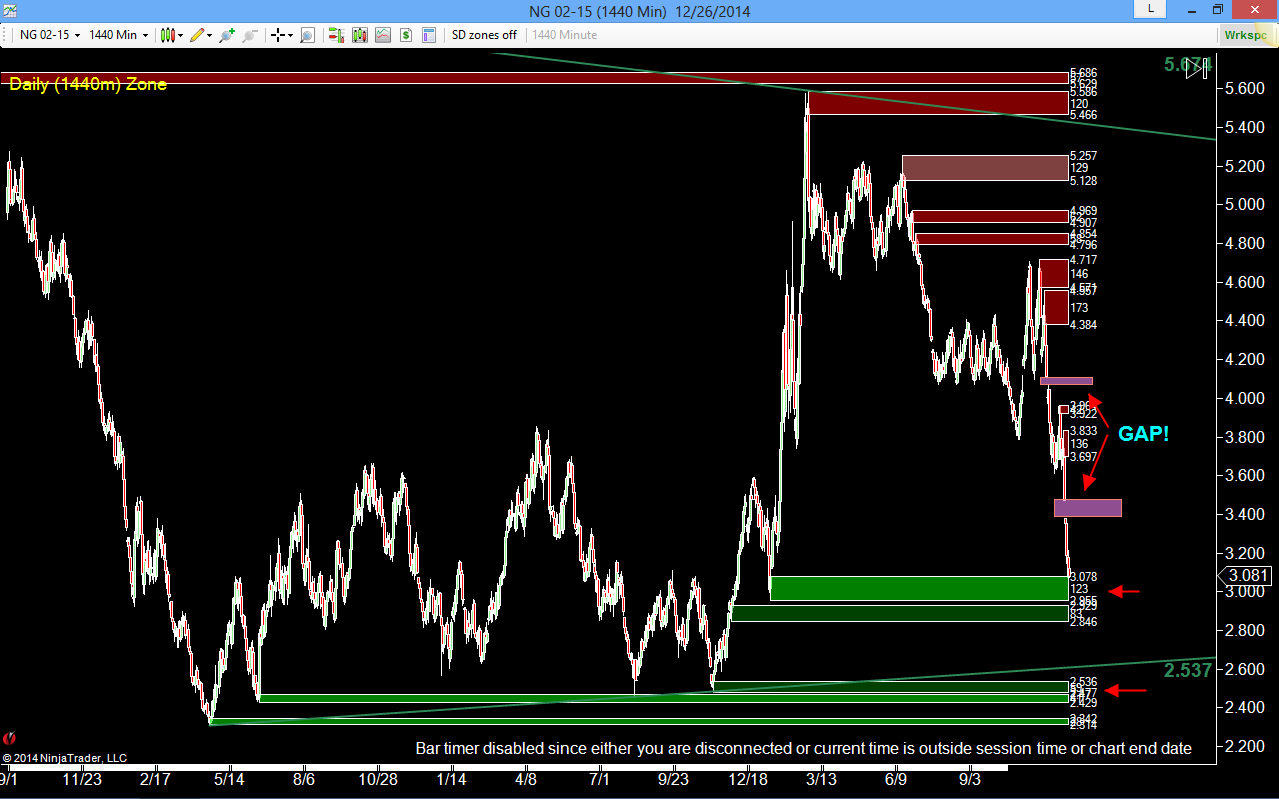Open the data series candlestick icon

[360, 35]
